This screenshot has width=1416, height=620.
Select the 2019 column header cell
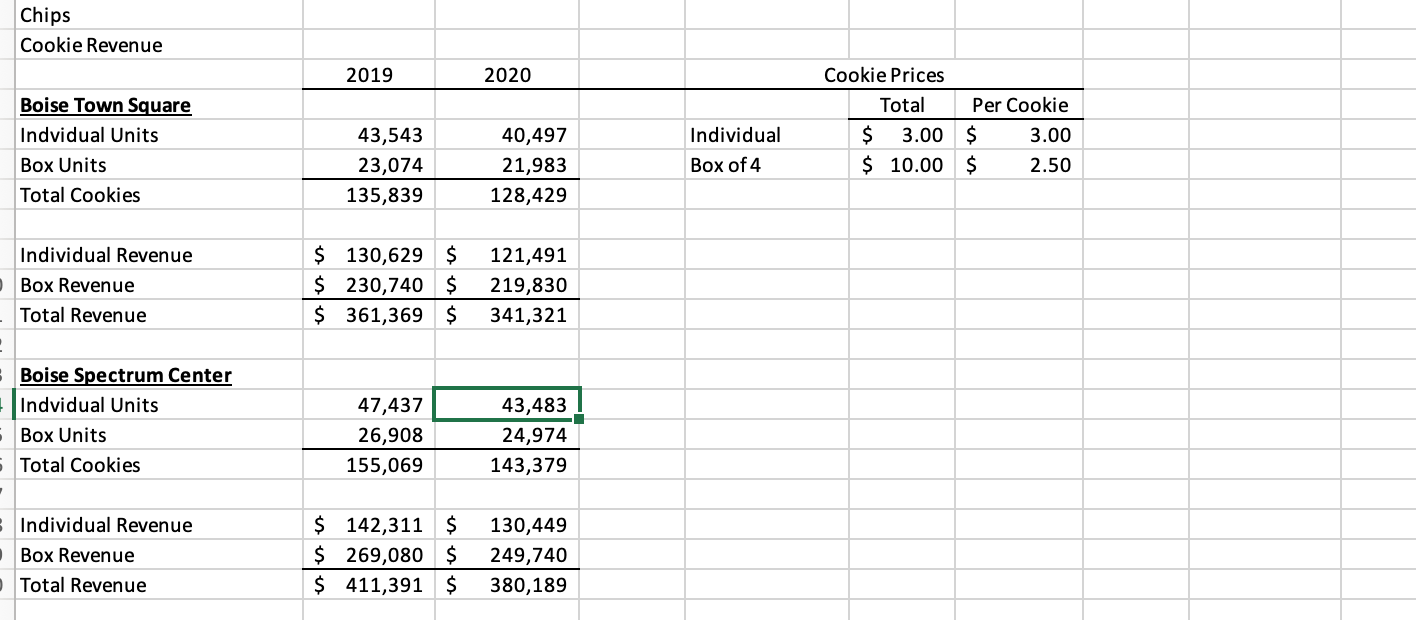pos(368,75)
